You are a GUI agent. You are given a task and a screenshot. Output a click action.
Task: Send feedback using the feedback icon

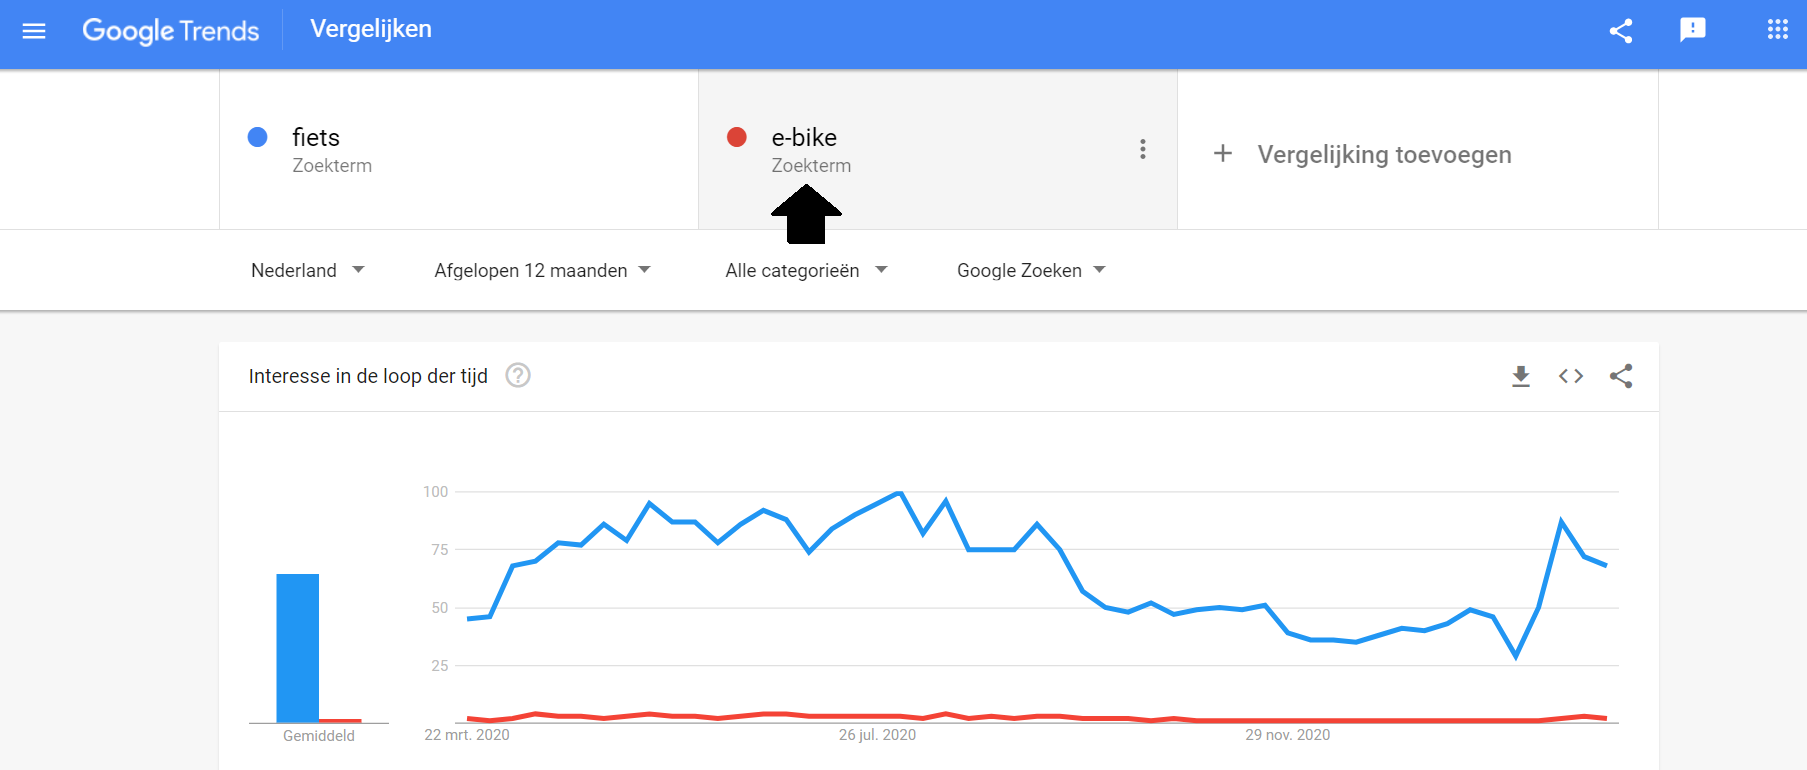pos(1694,30)
